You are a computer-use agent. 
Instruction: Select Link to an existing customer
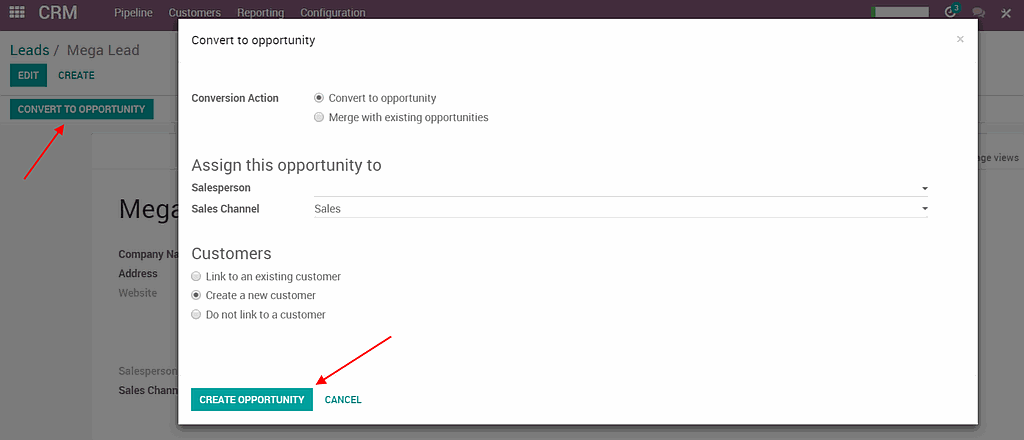[196, 276]
